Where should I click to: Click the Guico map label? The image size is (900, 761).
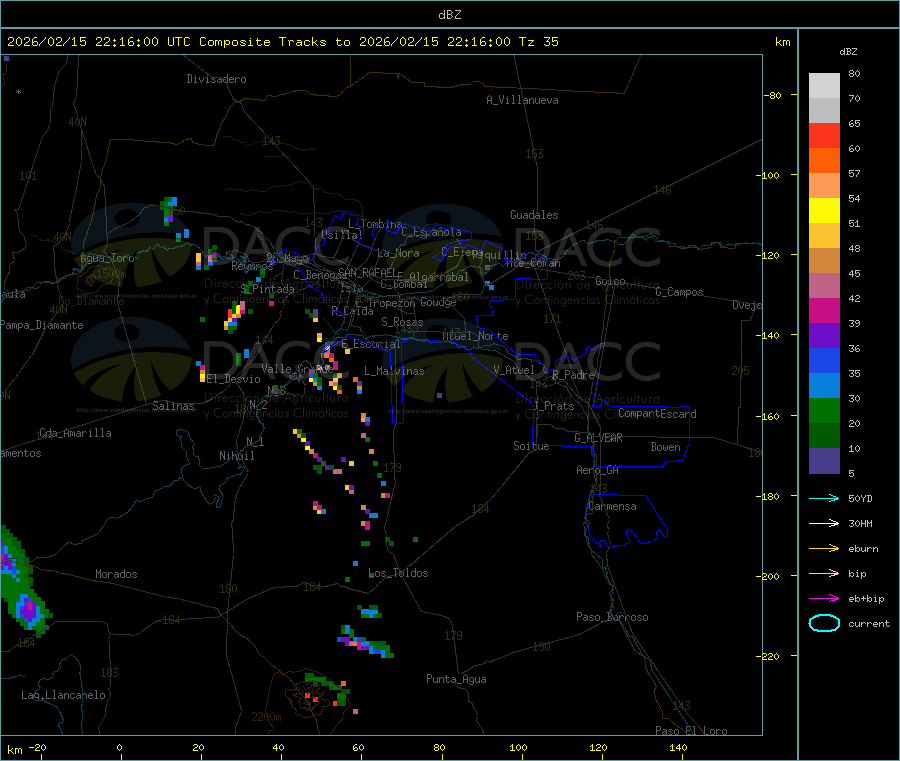(x=610, y=281)
